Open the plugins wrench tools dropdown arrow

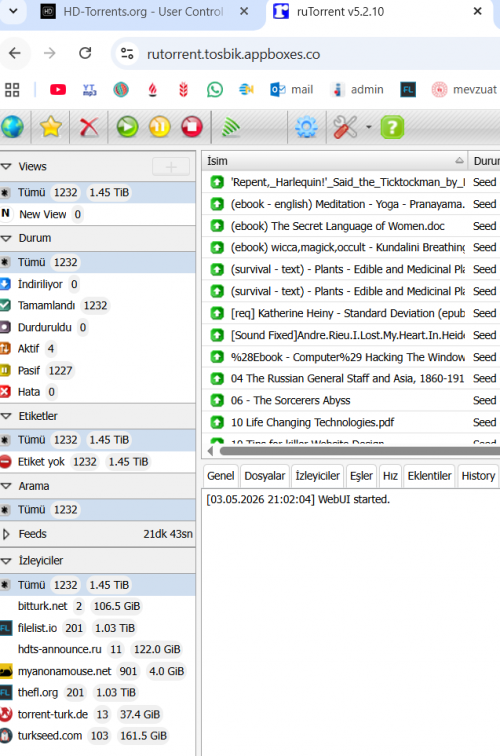(x=369, y=127)
